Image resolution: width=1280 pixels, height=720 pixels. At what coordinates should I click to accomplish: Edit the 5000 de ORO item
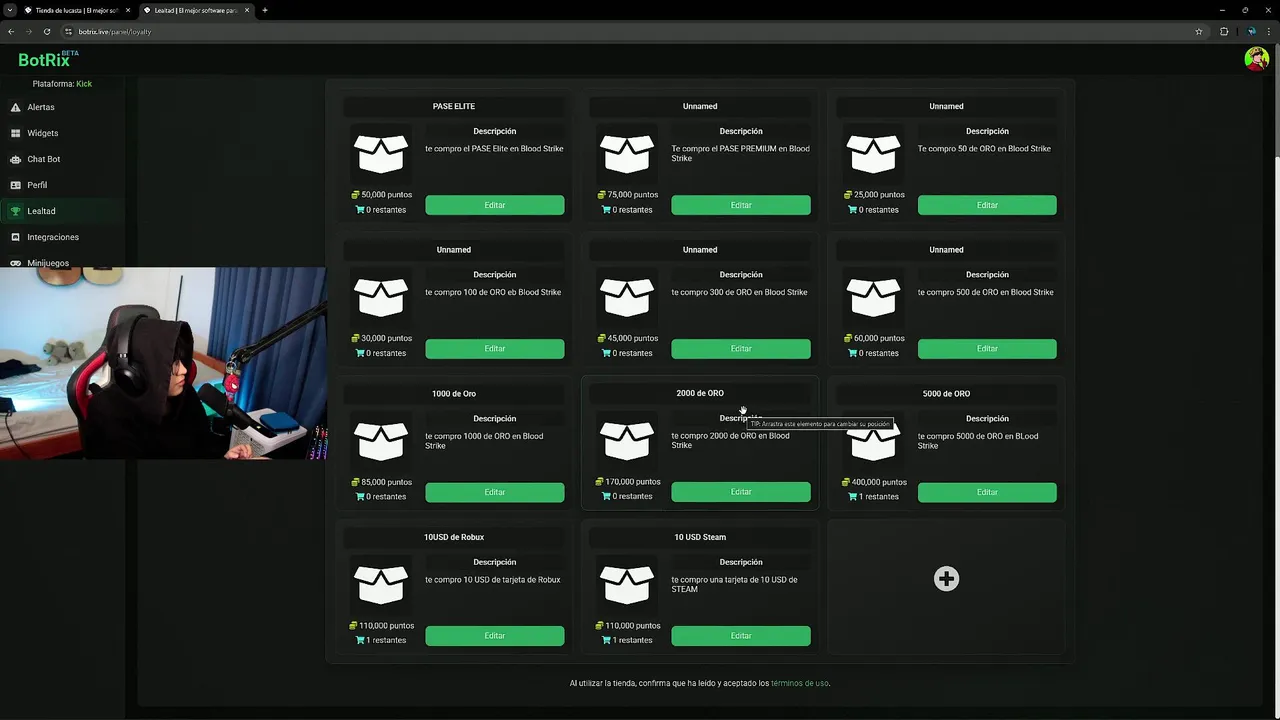987,492
